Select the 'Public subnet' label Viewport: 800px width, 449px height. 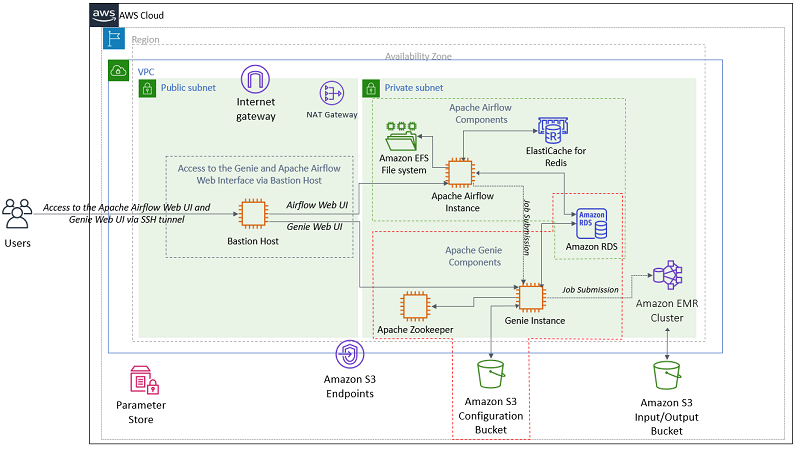[188, 88]
